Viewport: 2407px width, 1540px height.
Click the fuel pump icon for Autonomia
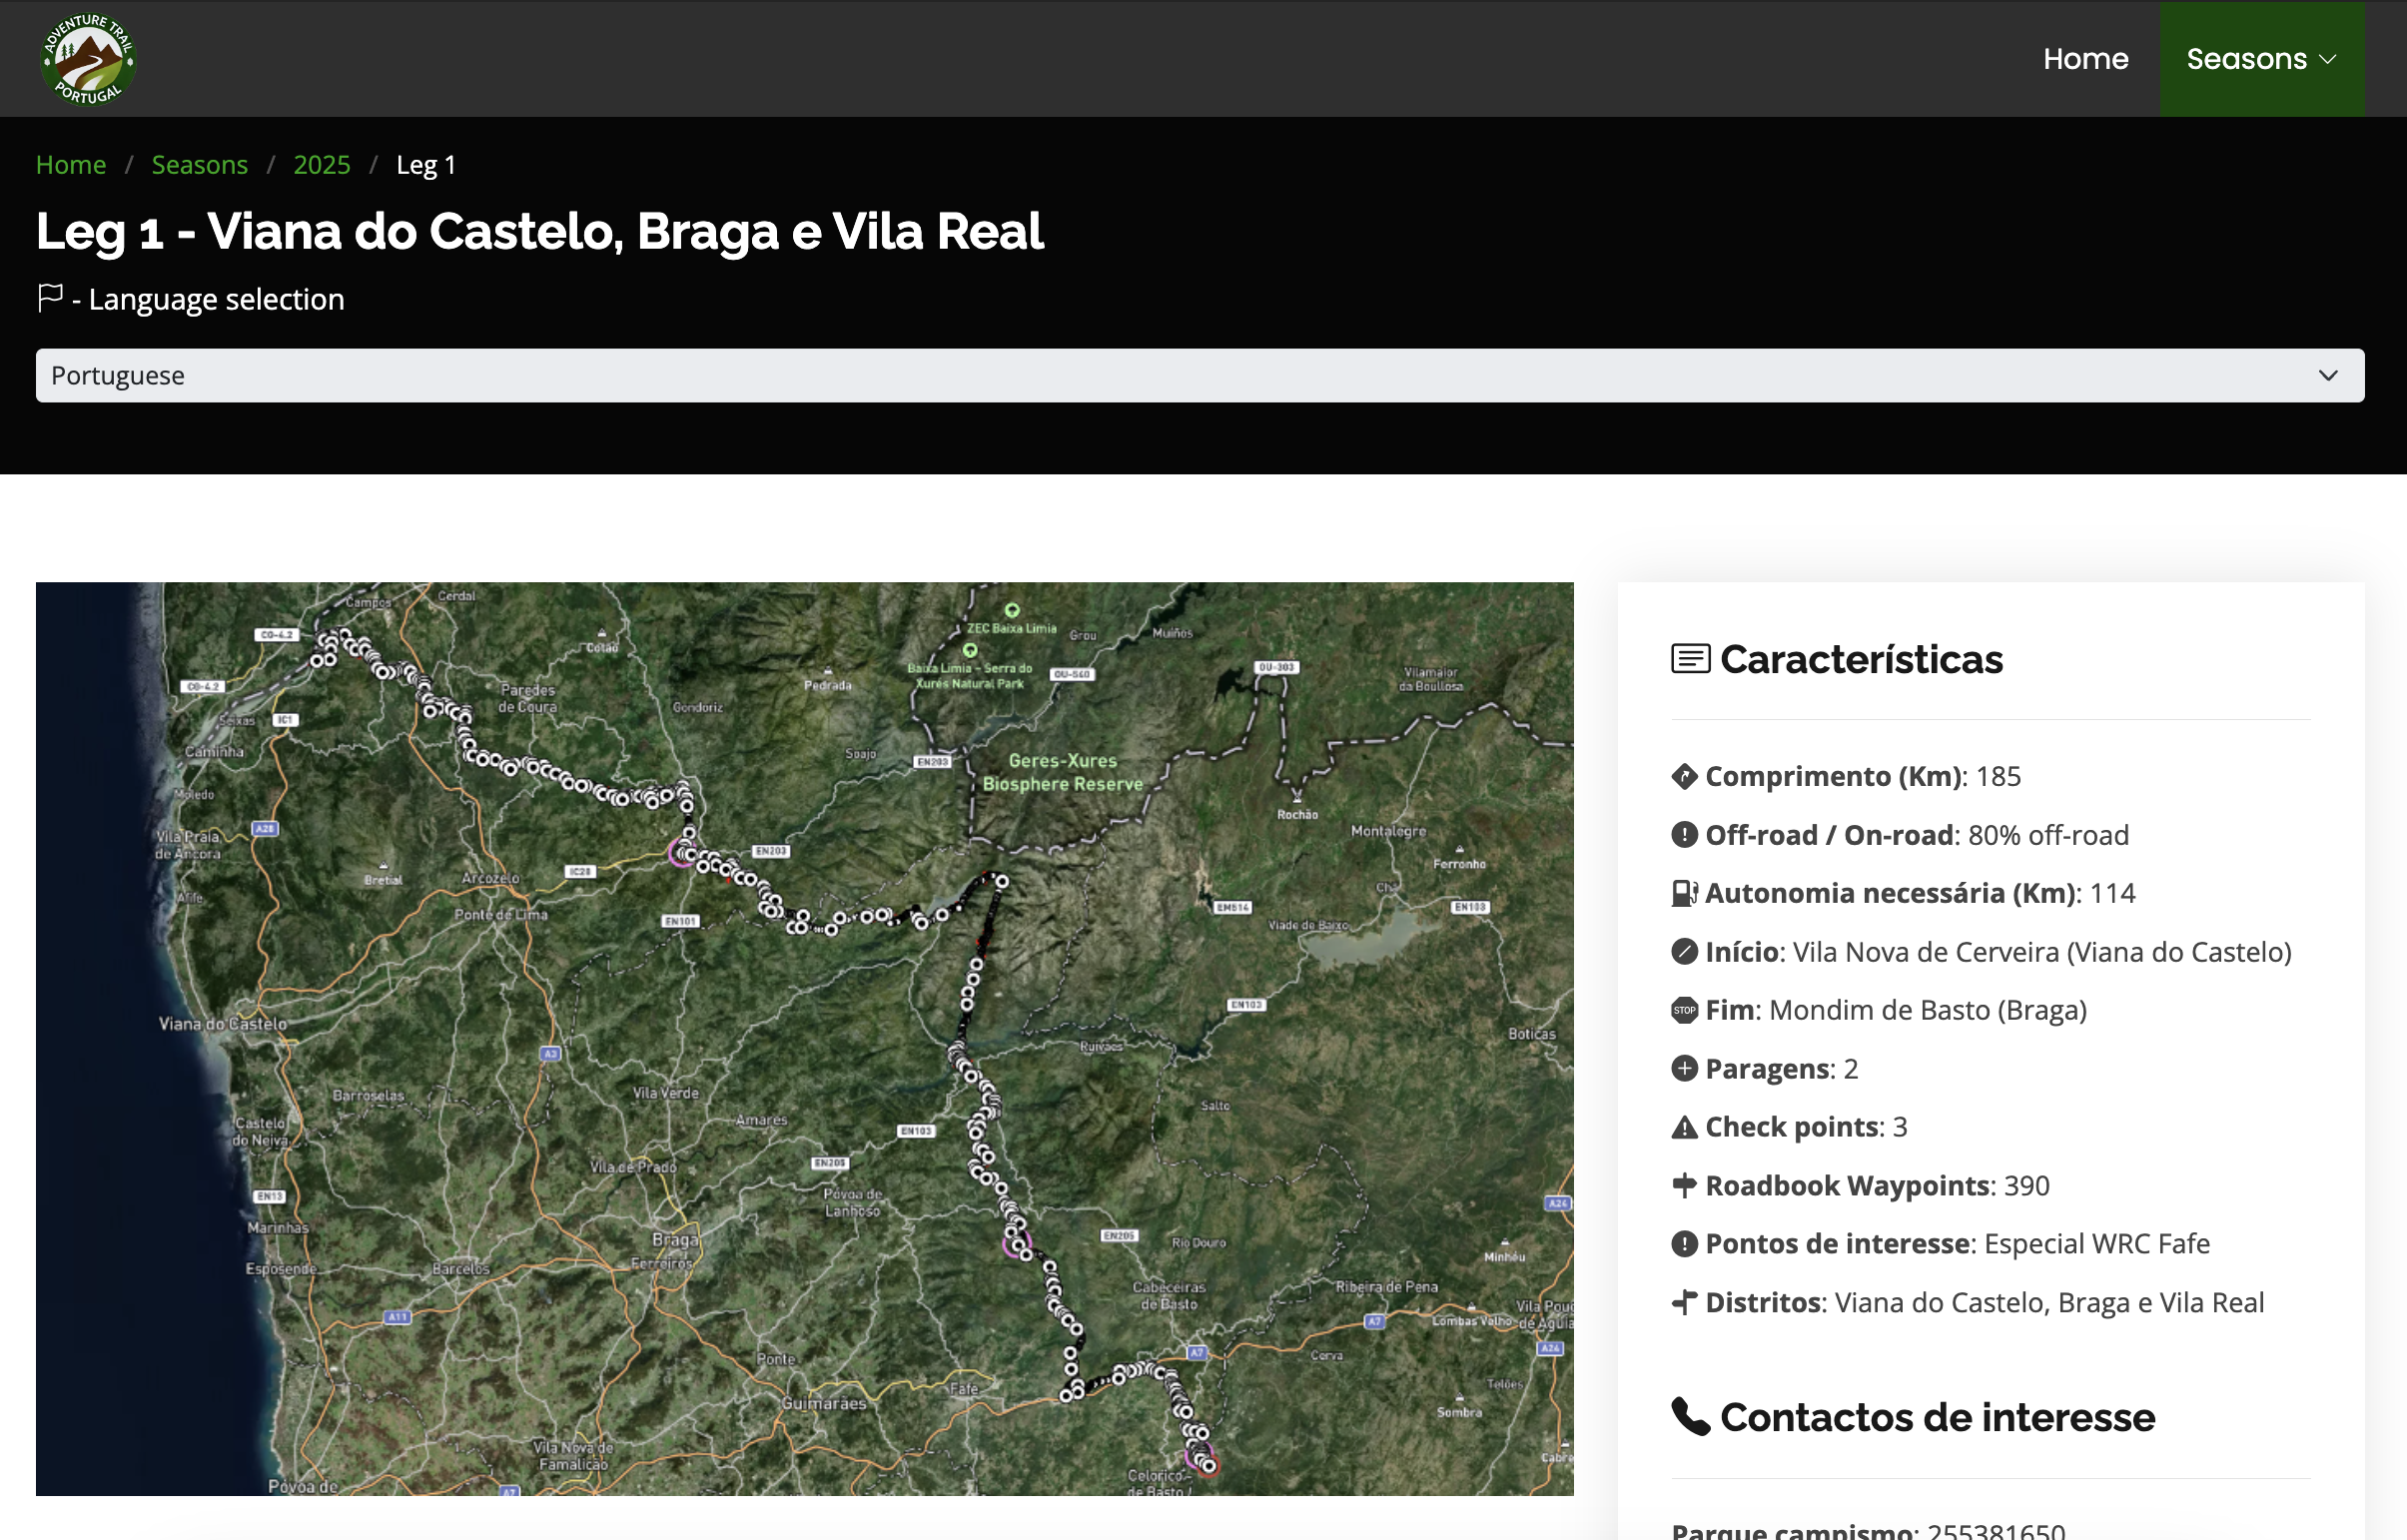pyautogui.click(x=1684, y=893)
